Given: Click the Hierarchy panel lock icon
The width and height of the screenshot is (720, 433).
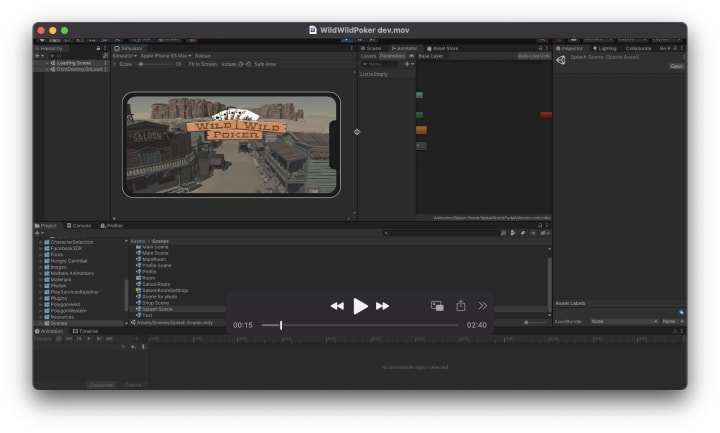Looking at the screenshot, I should 98,48.
